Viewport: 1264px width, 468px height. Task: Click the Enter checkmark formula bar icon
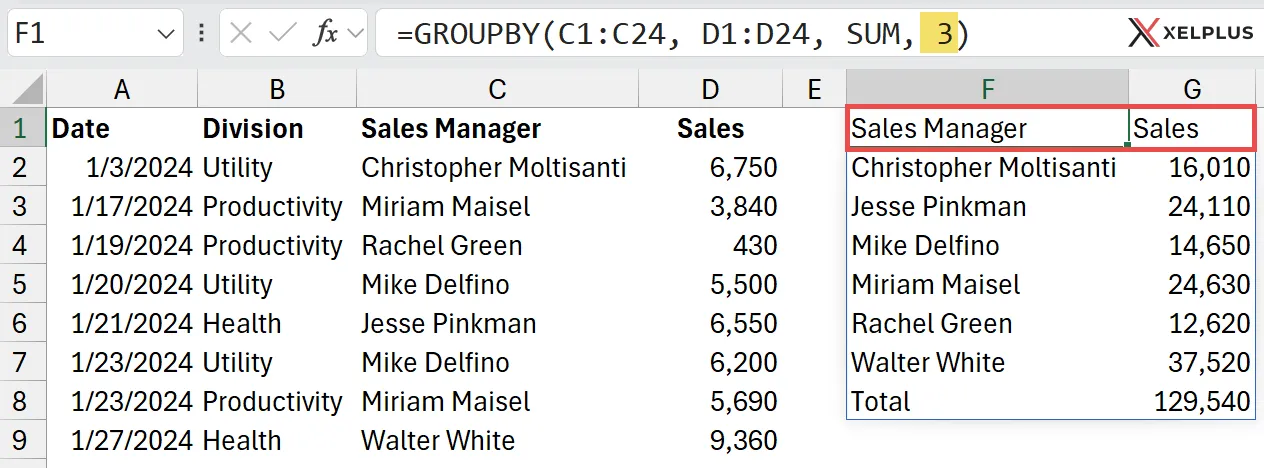pyautogui.click(x=283, y=33)
